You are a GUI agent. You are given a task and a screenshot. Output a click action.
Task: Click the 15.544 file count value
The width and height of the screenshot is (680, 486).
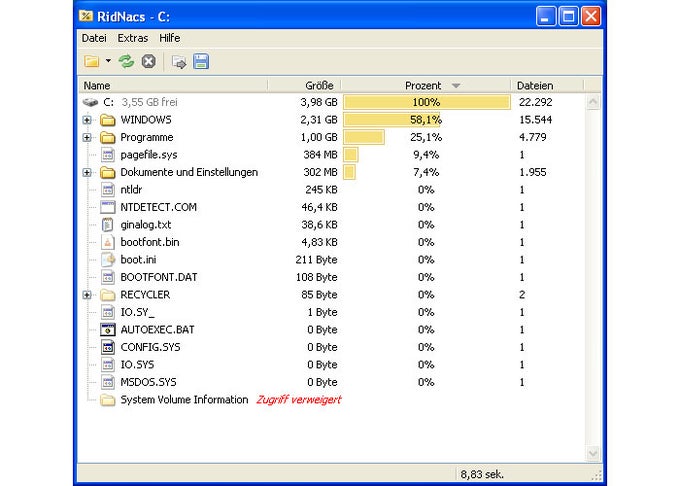click(535, 120)
